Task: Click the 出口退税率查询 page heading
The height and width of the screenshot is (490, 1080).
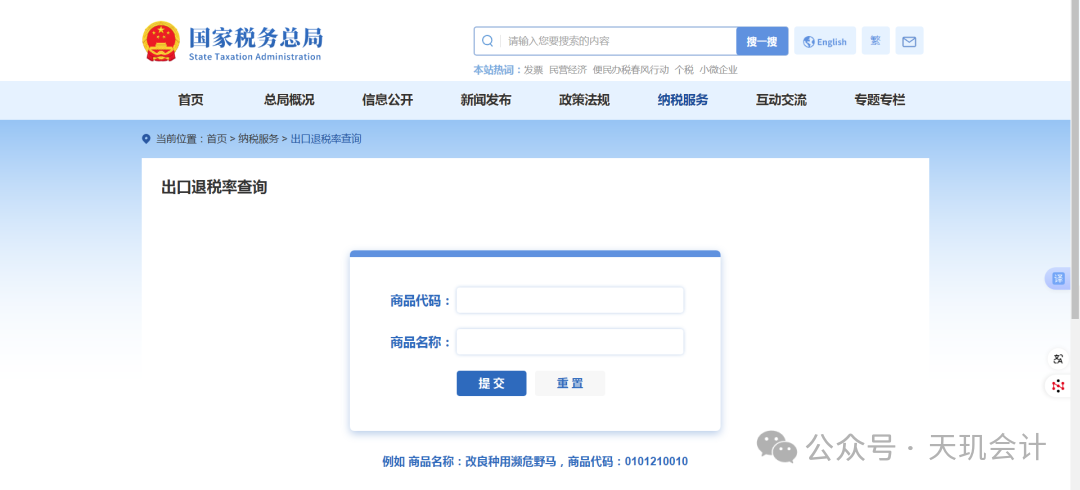Action: click(214, 187)
